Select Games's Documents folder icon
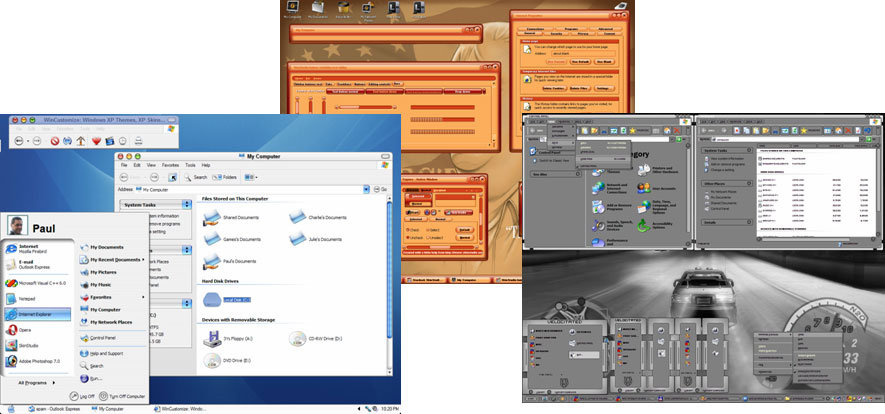Screen dimensions: 885x414 click(212, 239)
